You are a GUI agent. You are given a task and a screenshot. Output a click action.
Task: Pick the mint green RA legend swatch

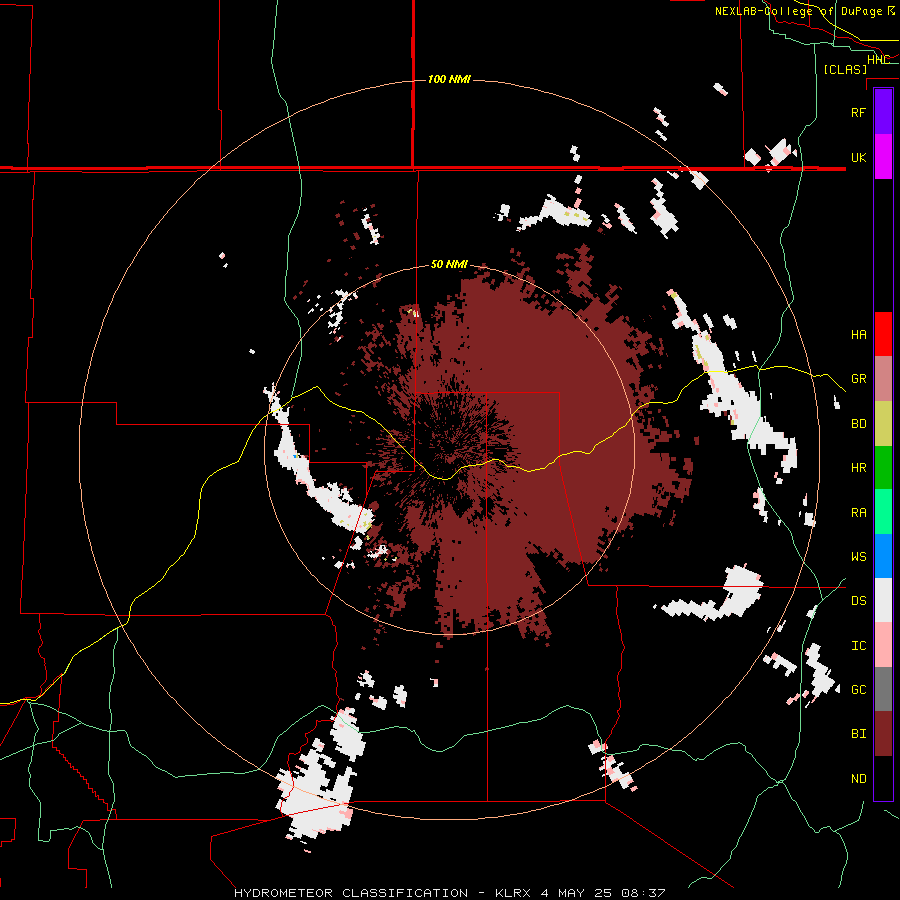(x=883, y=512)
